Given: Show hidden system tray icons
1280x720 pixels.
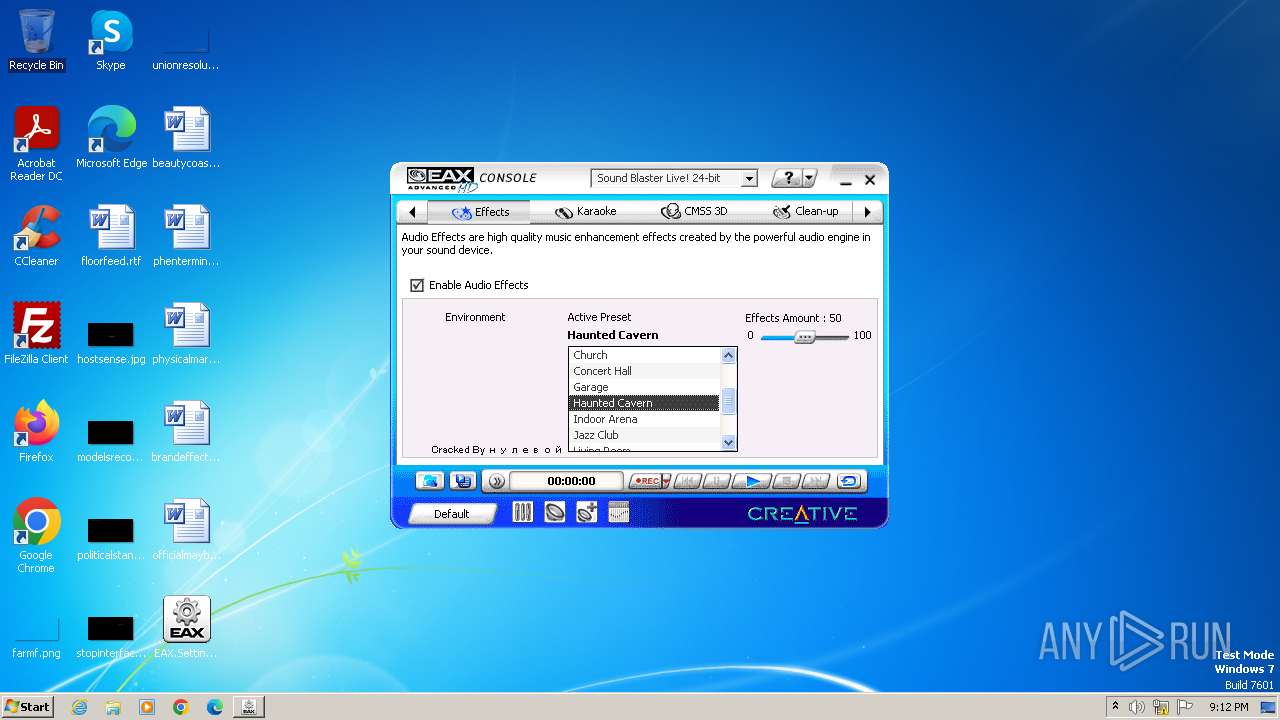Looking at the screenshot, I should pyautogui.click(x=1116, y=707).
